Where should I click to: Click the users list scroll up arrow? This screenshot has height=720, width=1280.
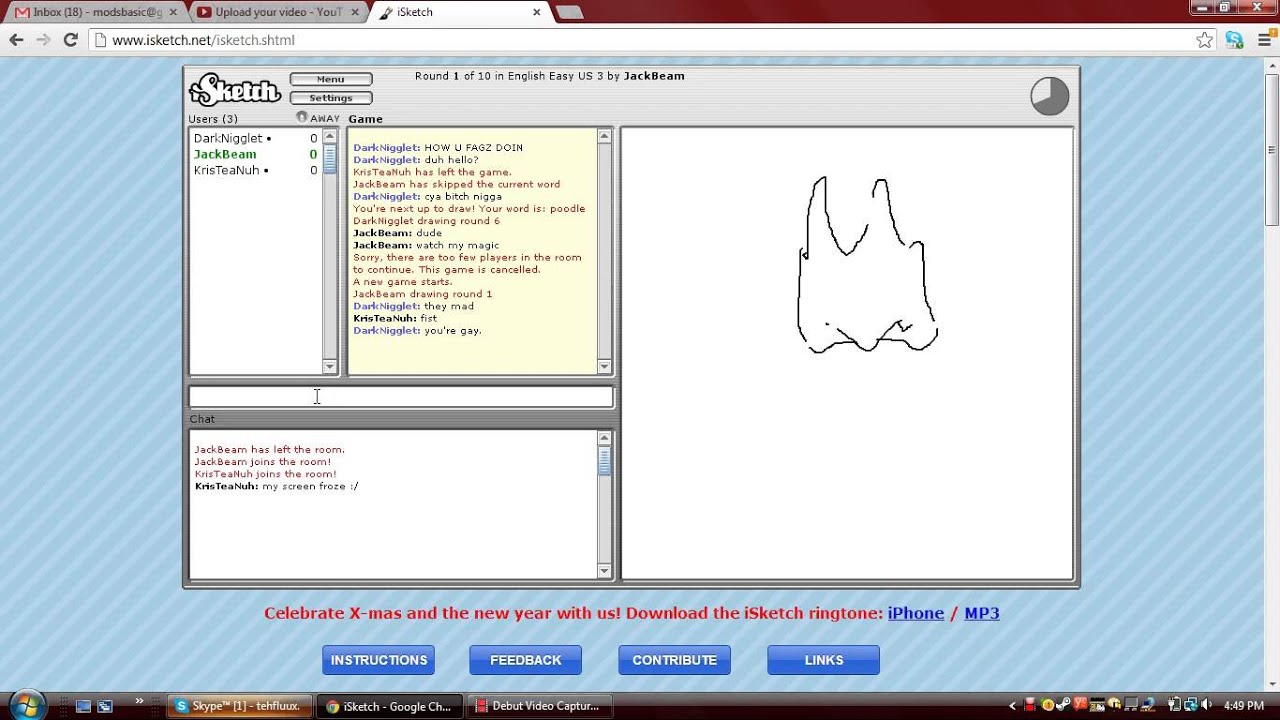pyautogui.click(x=330, y=137)
